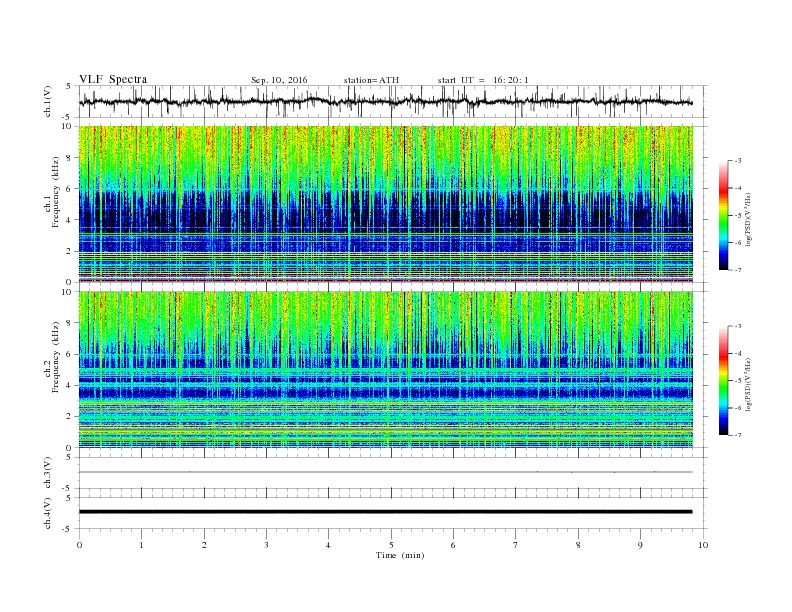Click the "2" kHz tick of ch.1 spectrogram
Viewport: 792px width, 612px height.
pos(70,251)
